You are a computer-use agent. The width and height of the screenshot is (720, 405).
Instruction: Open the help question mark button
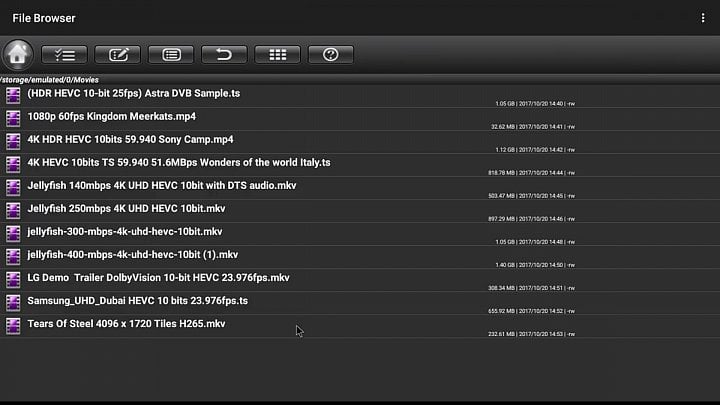pos(331,55)
